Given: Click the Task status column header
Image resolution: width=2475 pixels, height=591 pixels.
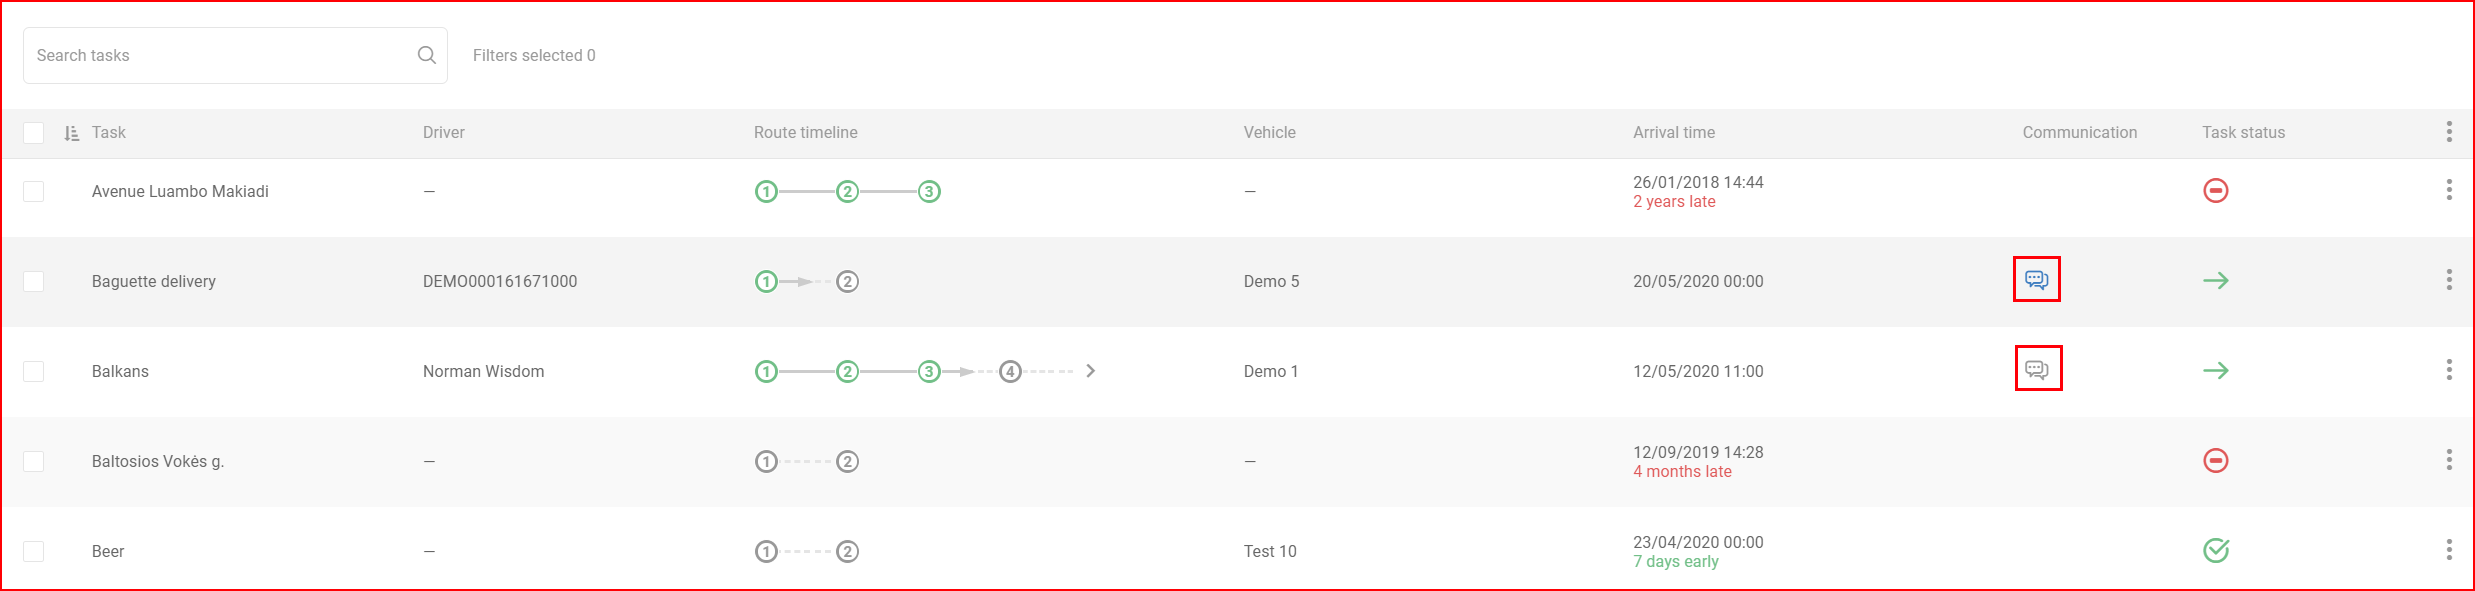Looking at the screenshot, I should point(2243,132).
